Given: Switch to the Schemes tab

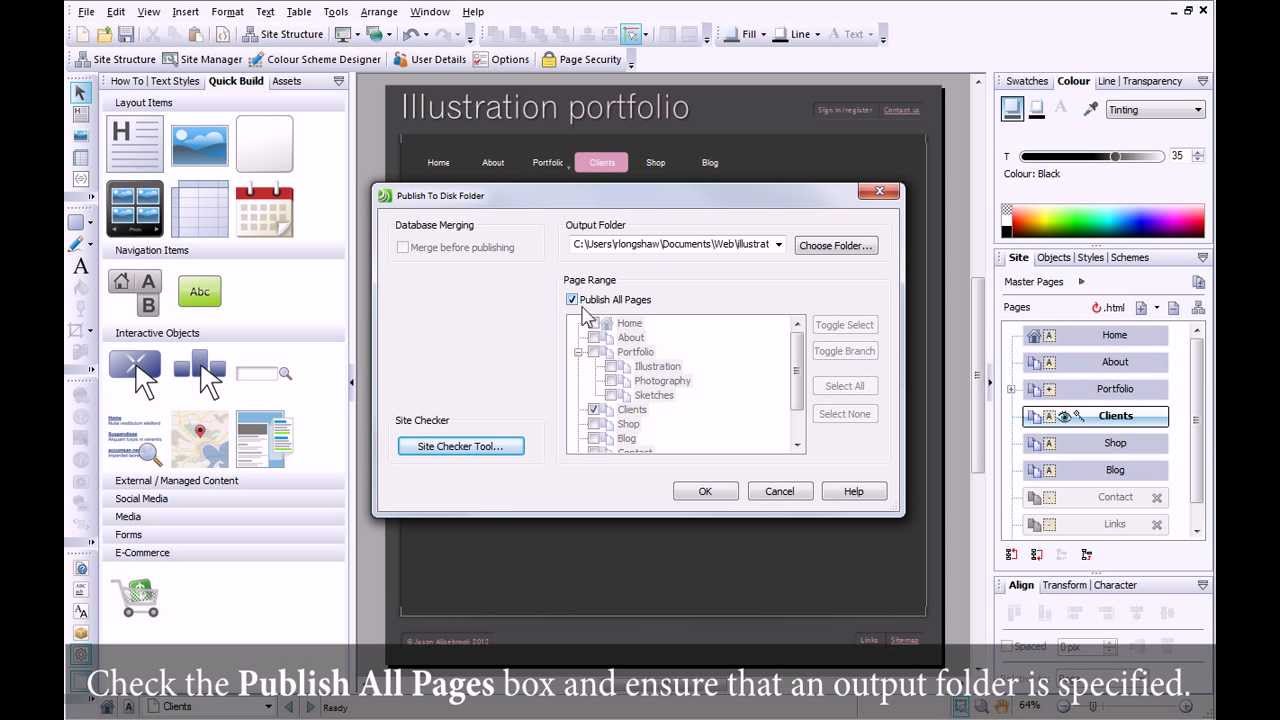Looking at the screenshot, I should [x=1130, y=258].
